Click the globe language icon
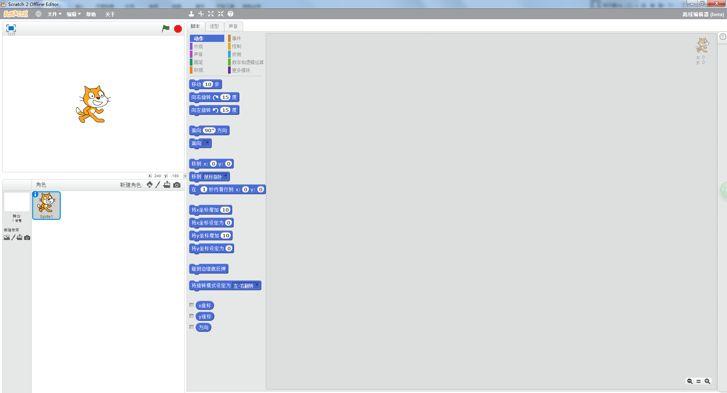727x393 pixels. tap(38, 14)
